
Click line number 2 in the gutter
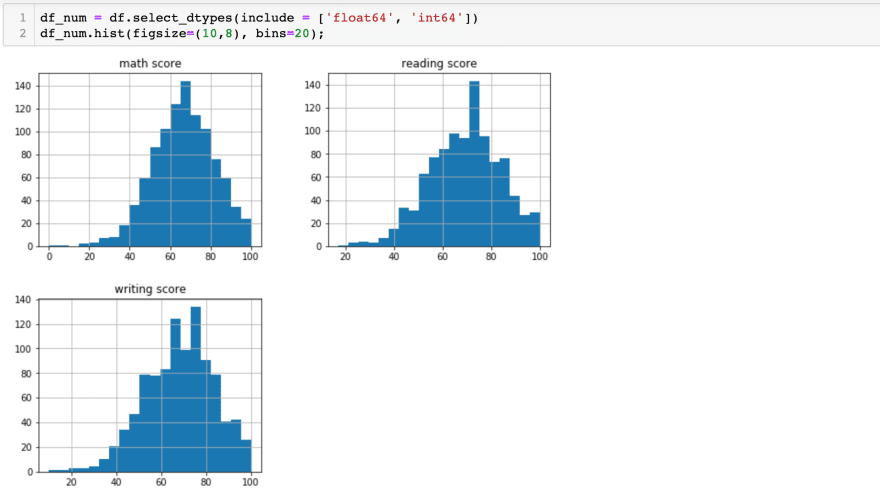22,34
